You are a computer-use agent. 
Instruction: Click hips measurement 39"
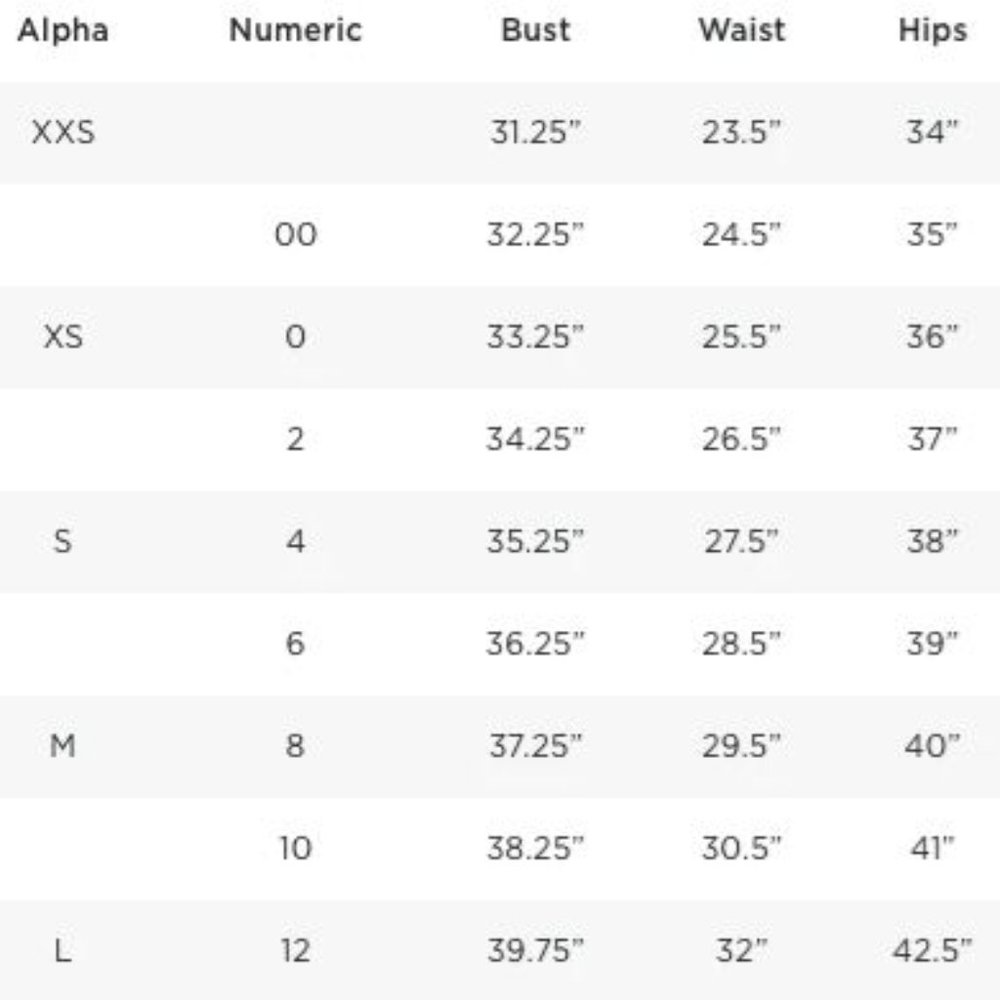[x=932, y=643]
